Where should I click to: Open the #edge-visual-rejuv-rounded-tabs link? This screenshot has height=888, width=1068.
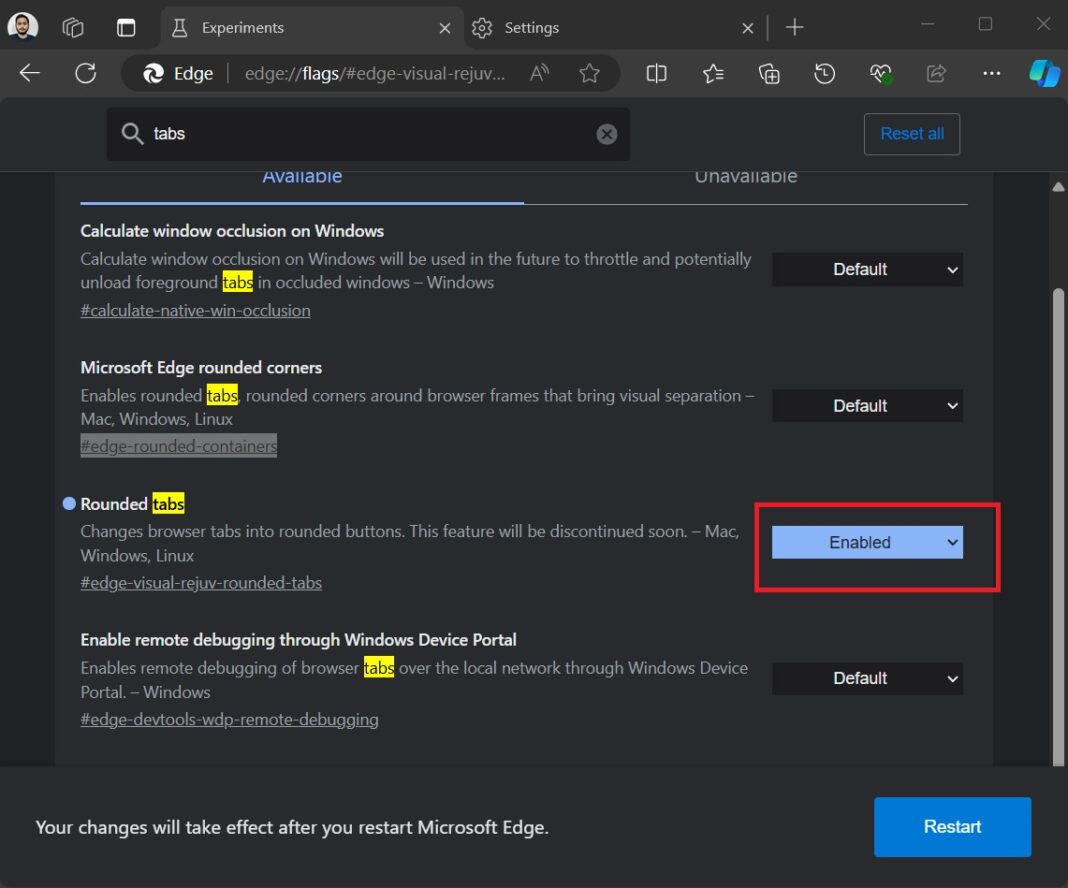(x=202, y=582)
